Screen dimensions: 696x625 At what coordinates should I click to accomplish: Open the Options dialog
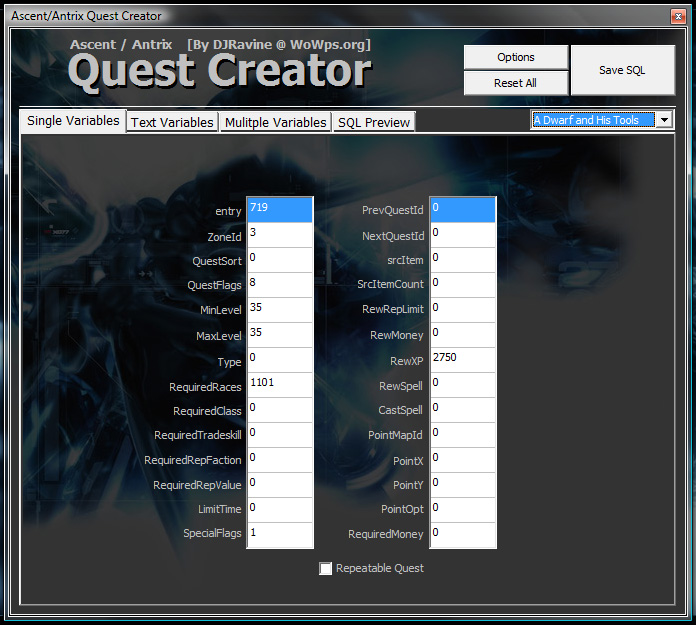point(516,57)
